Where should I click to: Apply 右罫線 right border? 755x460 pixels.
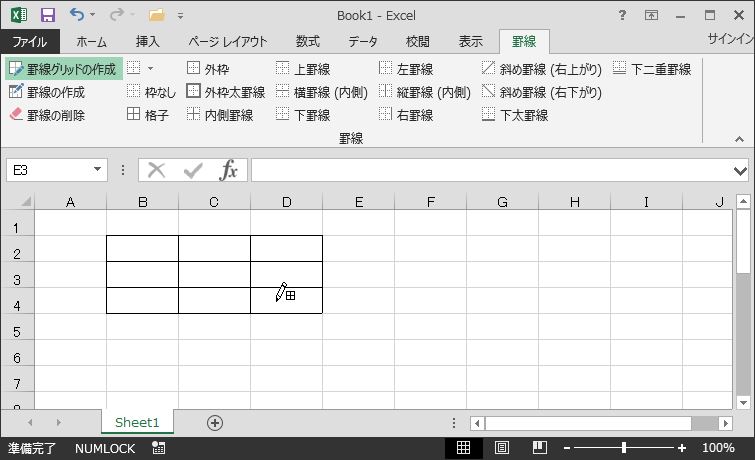pos(406,115)
